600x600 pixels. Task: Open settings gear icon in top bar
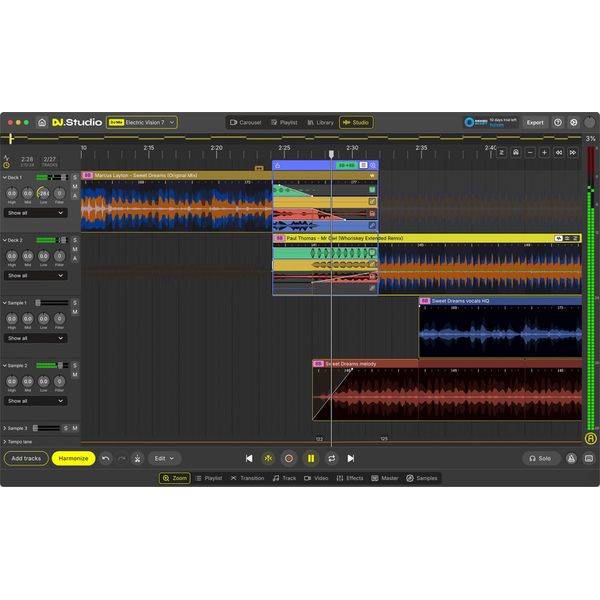pos(574,122)
